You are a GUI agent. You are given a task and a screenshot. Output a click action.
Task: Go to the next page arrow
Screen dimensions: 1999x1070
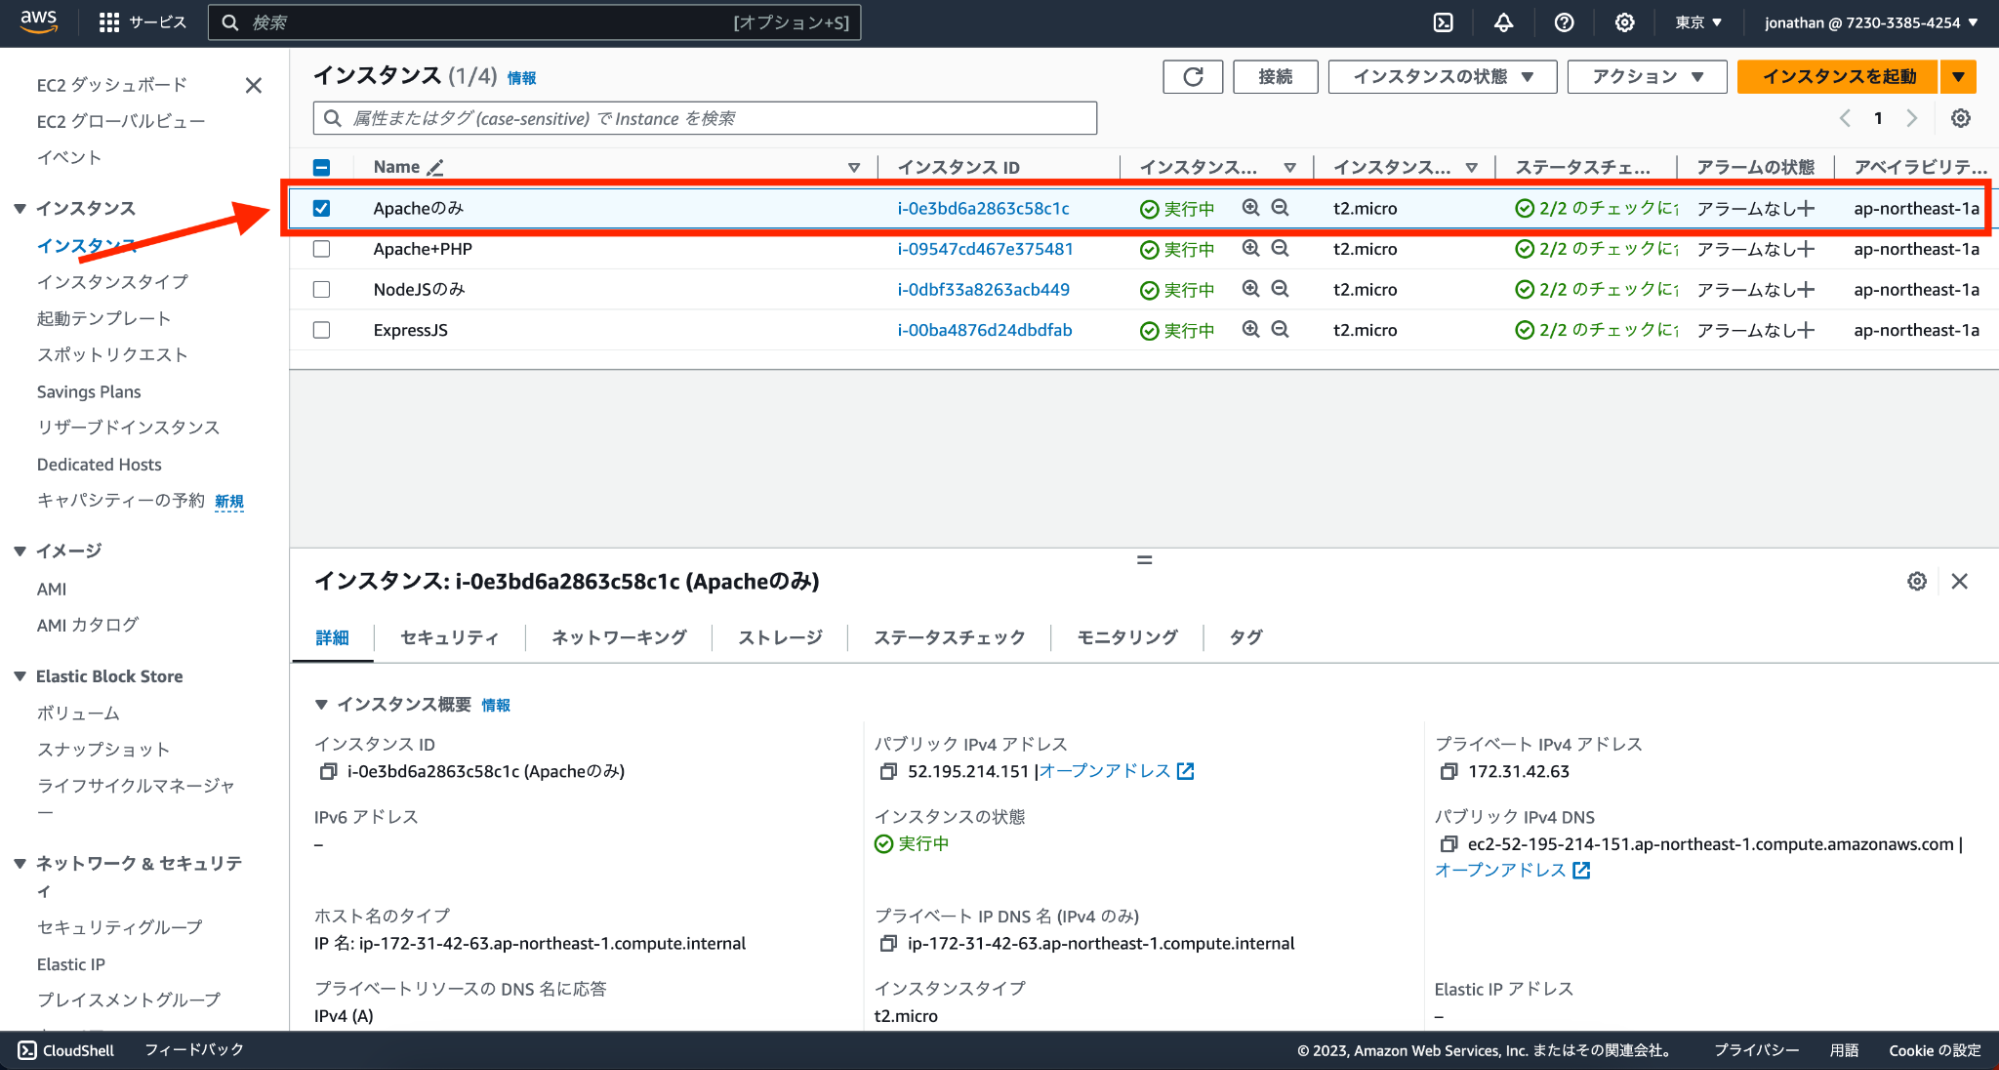click(1911, 118)
